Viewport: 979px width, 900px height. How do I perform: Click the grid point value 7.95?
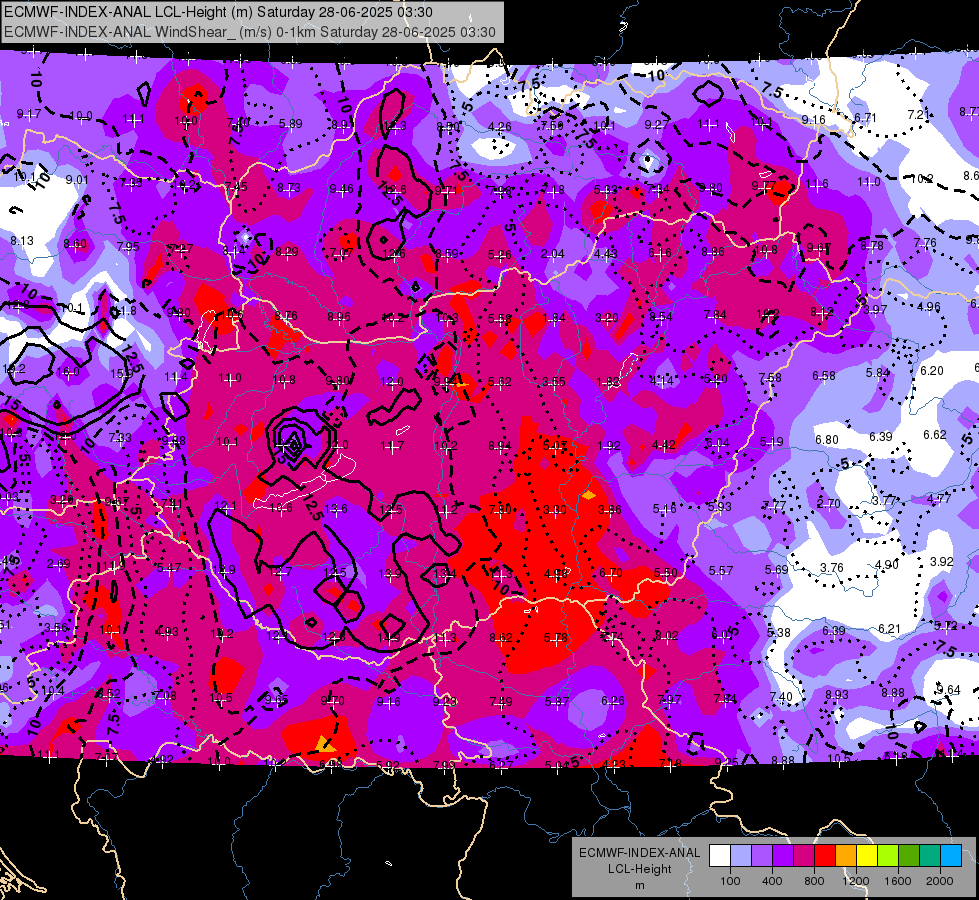(128, 247)
